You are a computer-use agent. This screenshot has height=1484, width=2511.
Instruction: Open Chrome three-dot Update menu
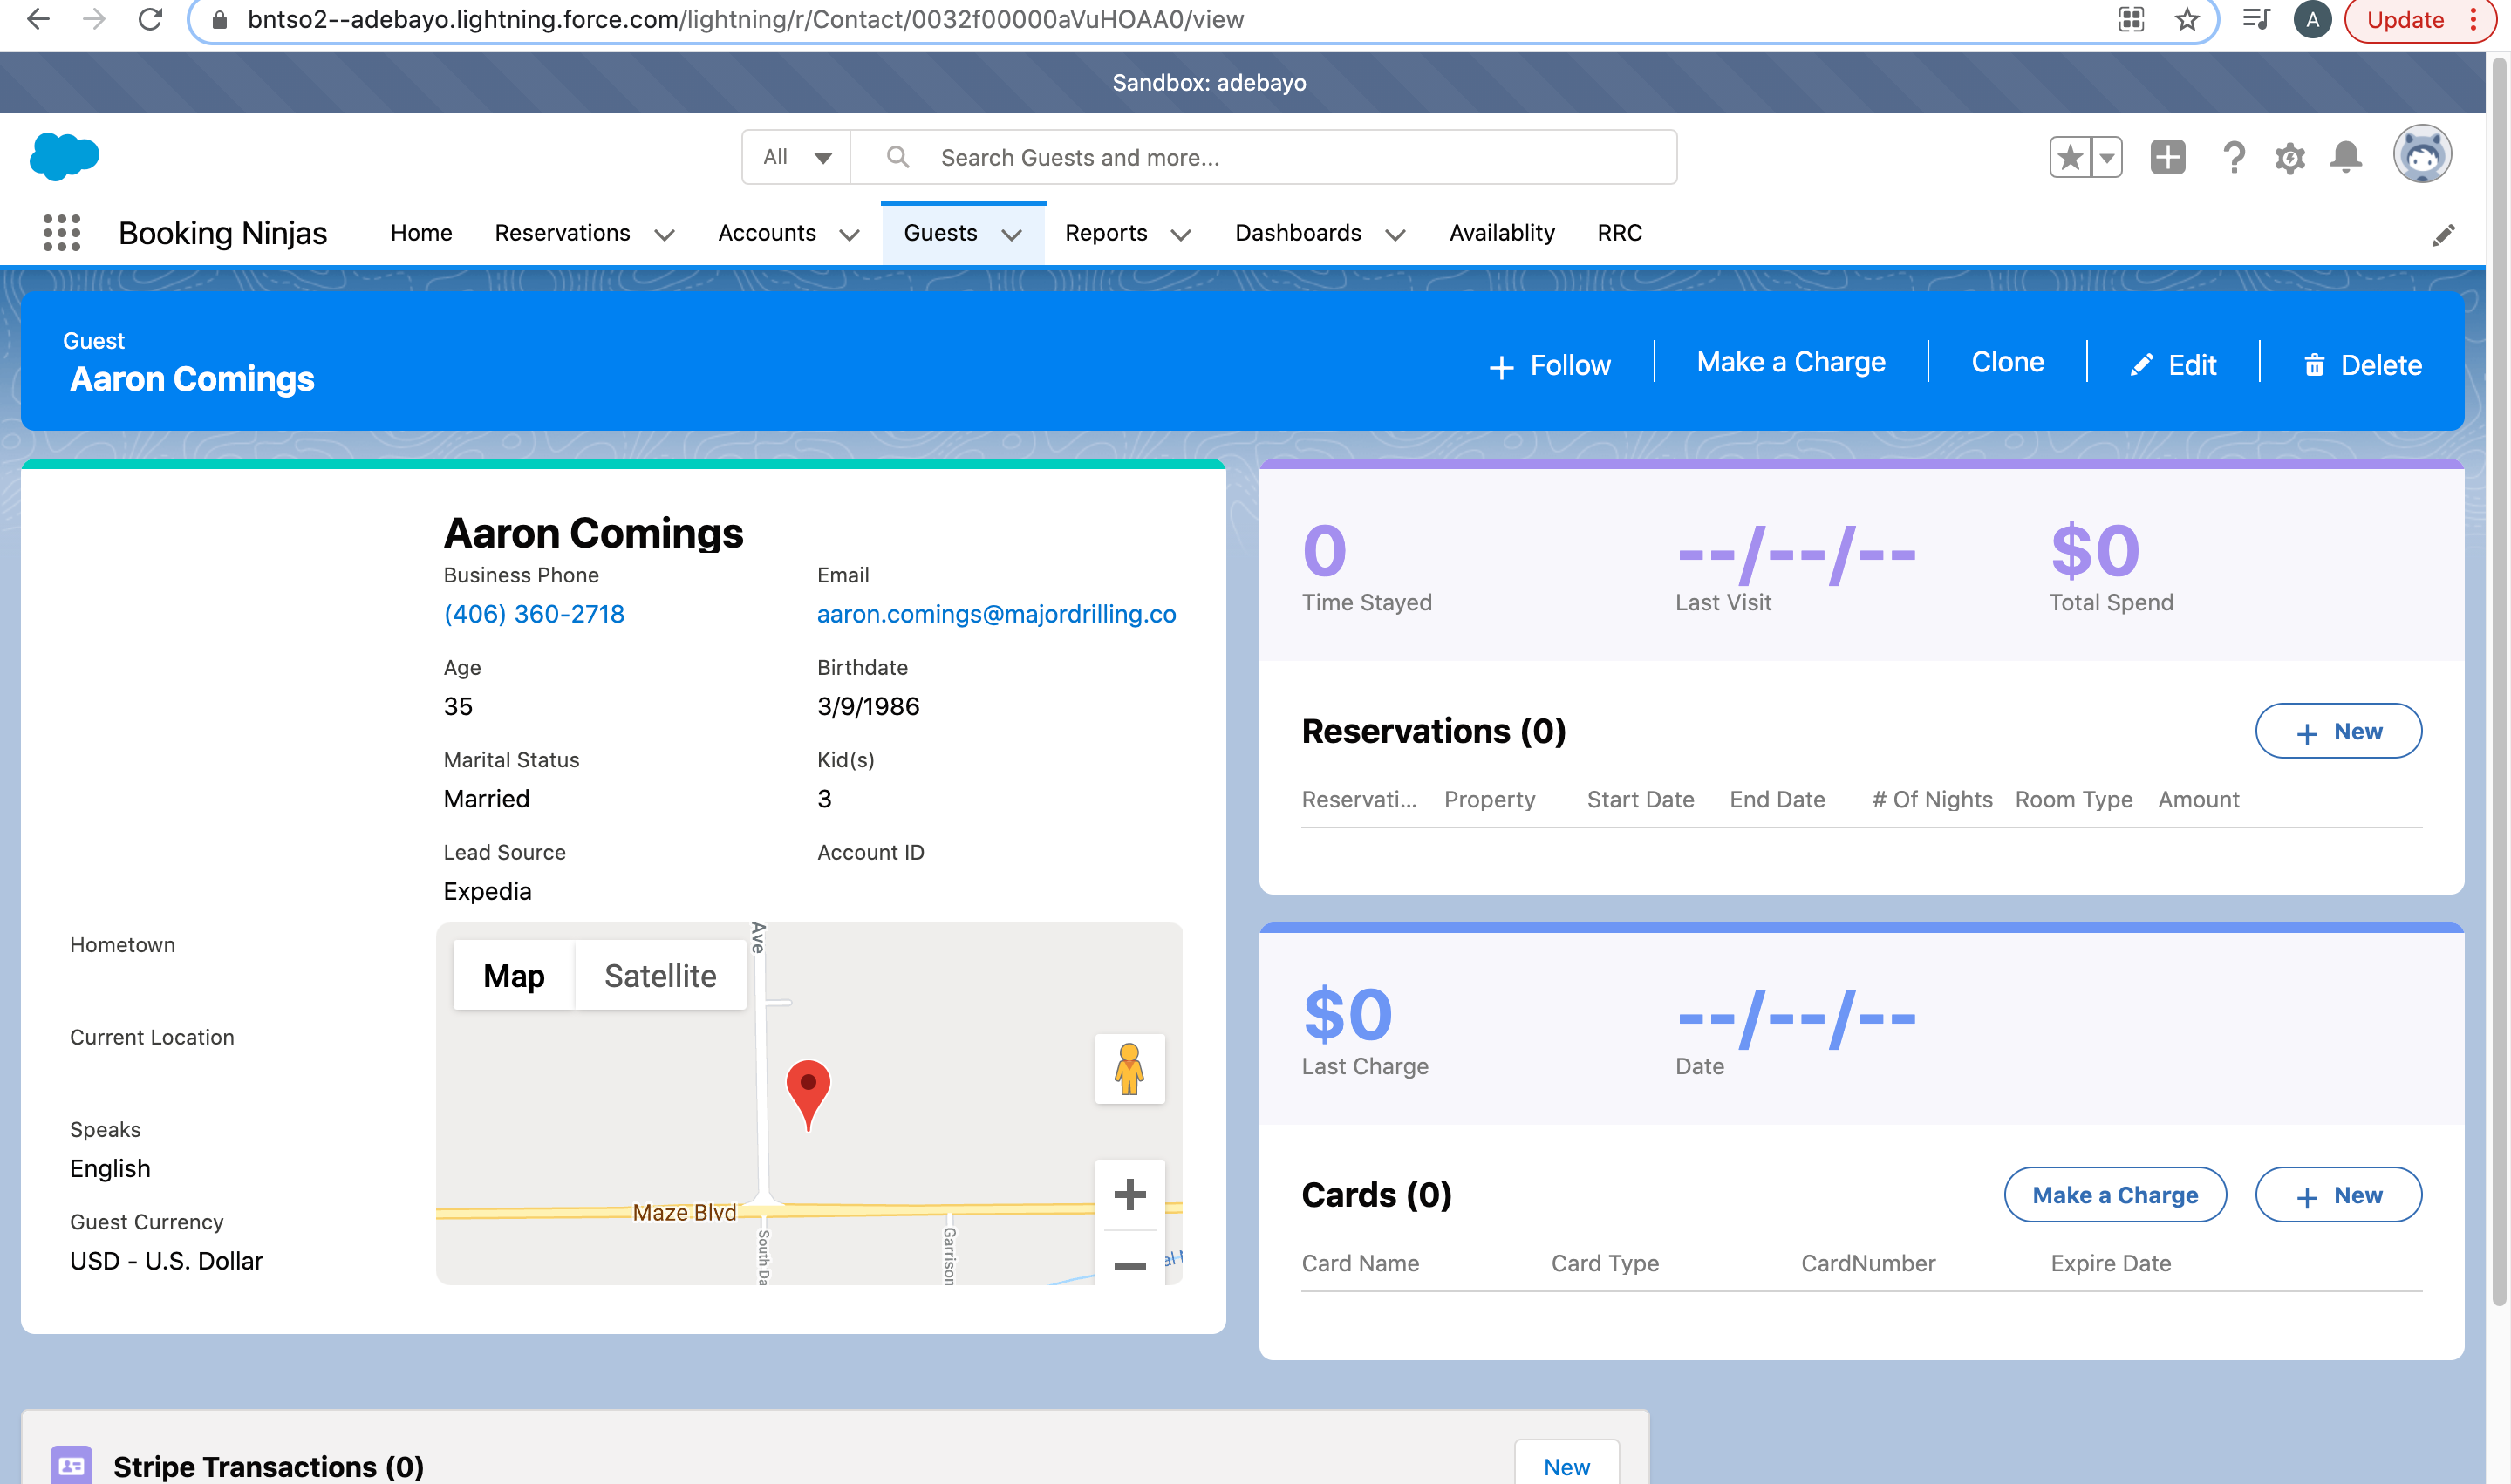point(2473,19)
